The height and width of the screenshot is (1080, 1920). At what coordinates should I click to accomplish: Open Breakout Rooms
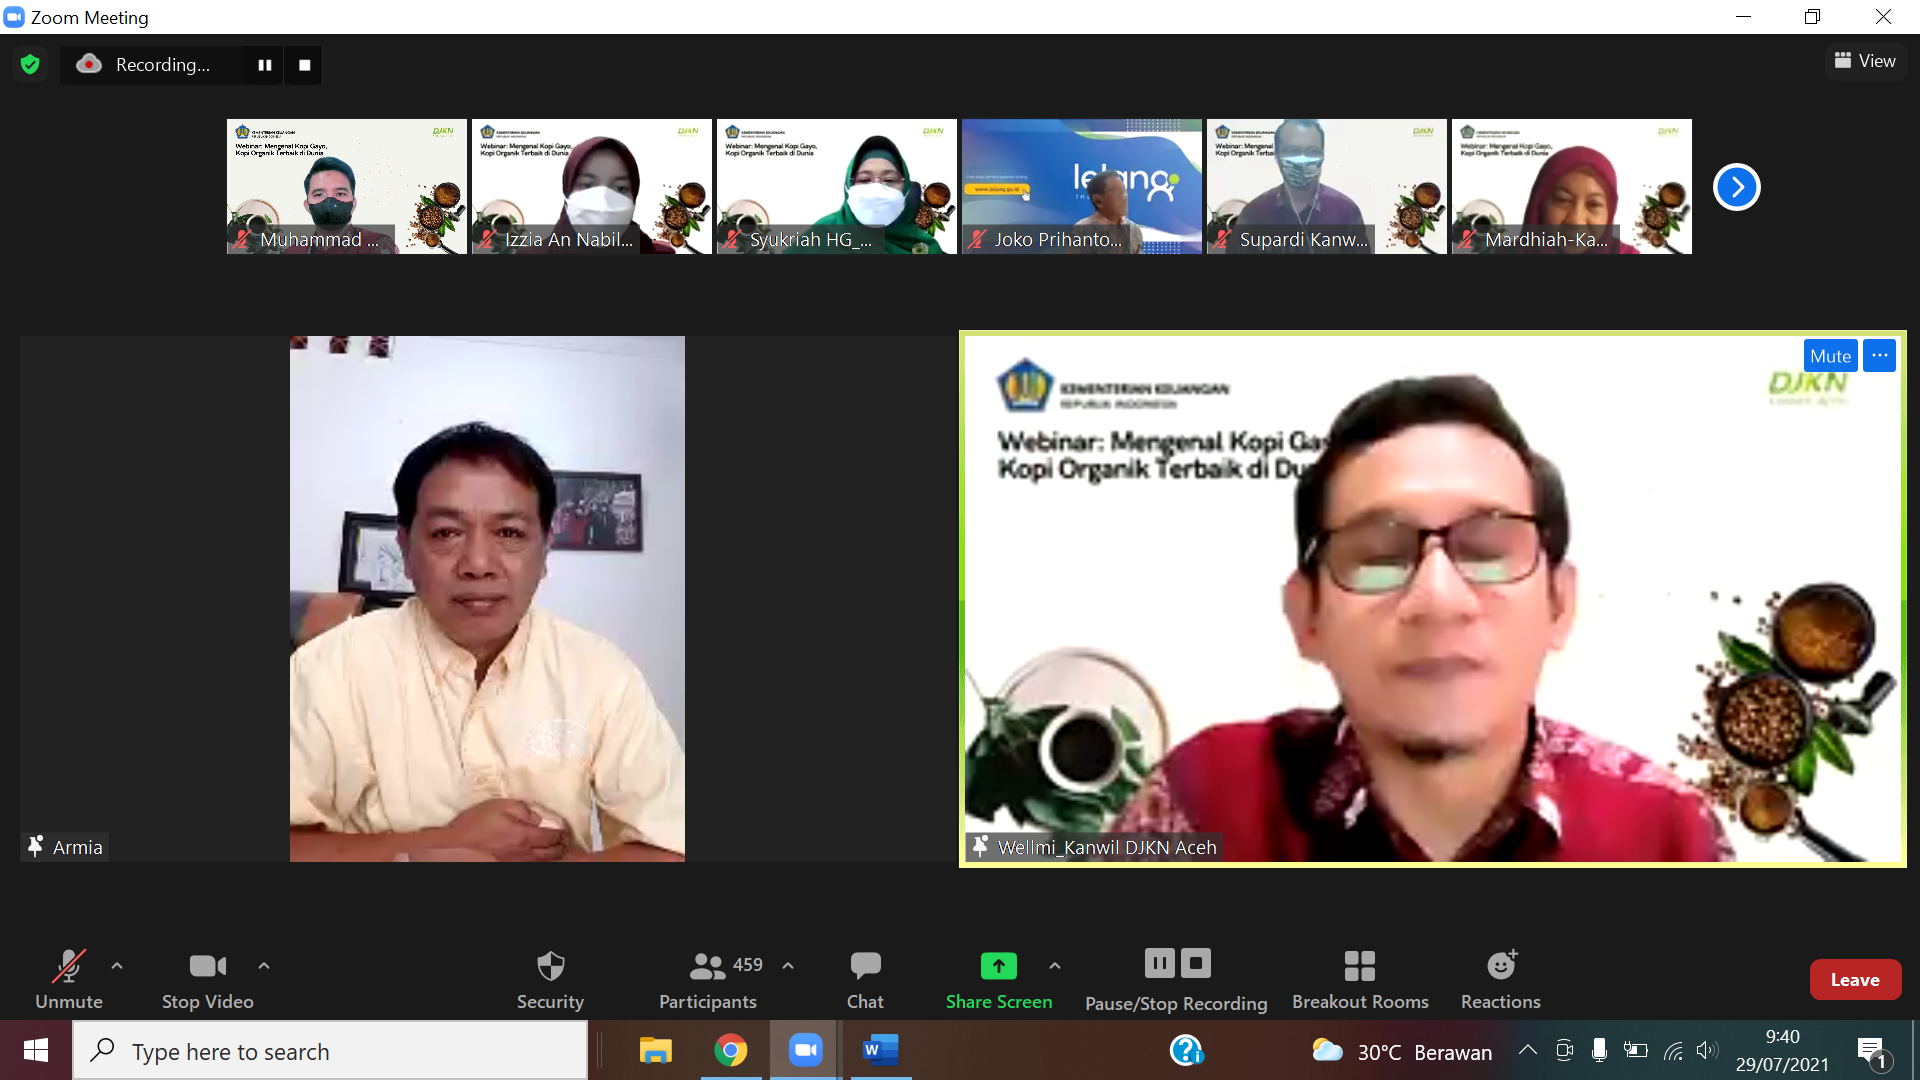pos(1359,967)
